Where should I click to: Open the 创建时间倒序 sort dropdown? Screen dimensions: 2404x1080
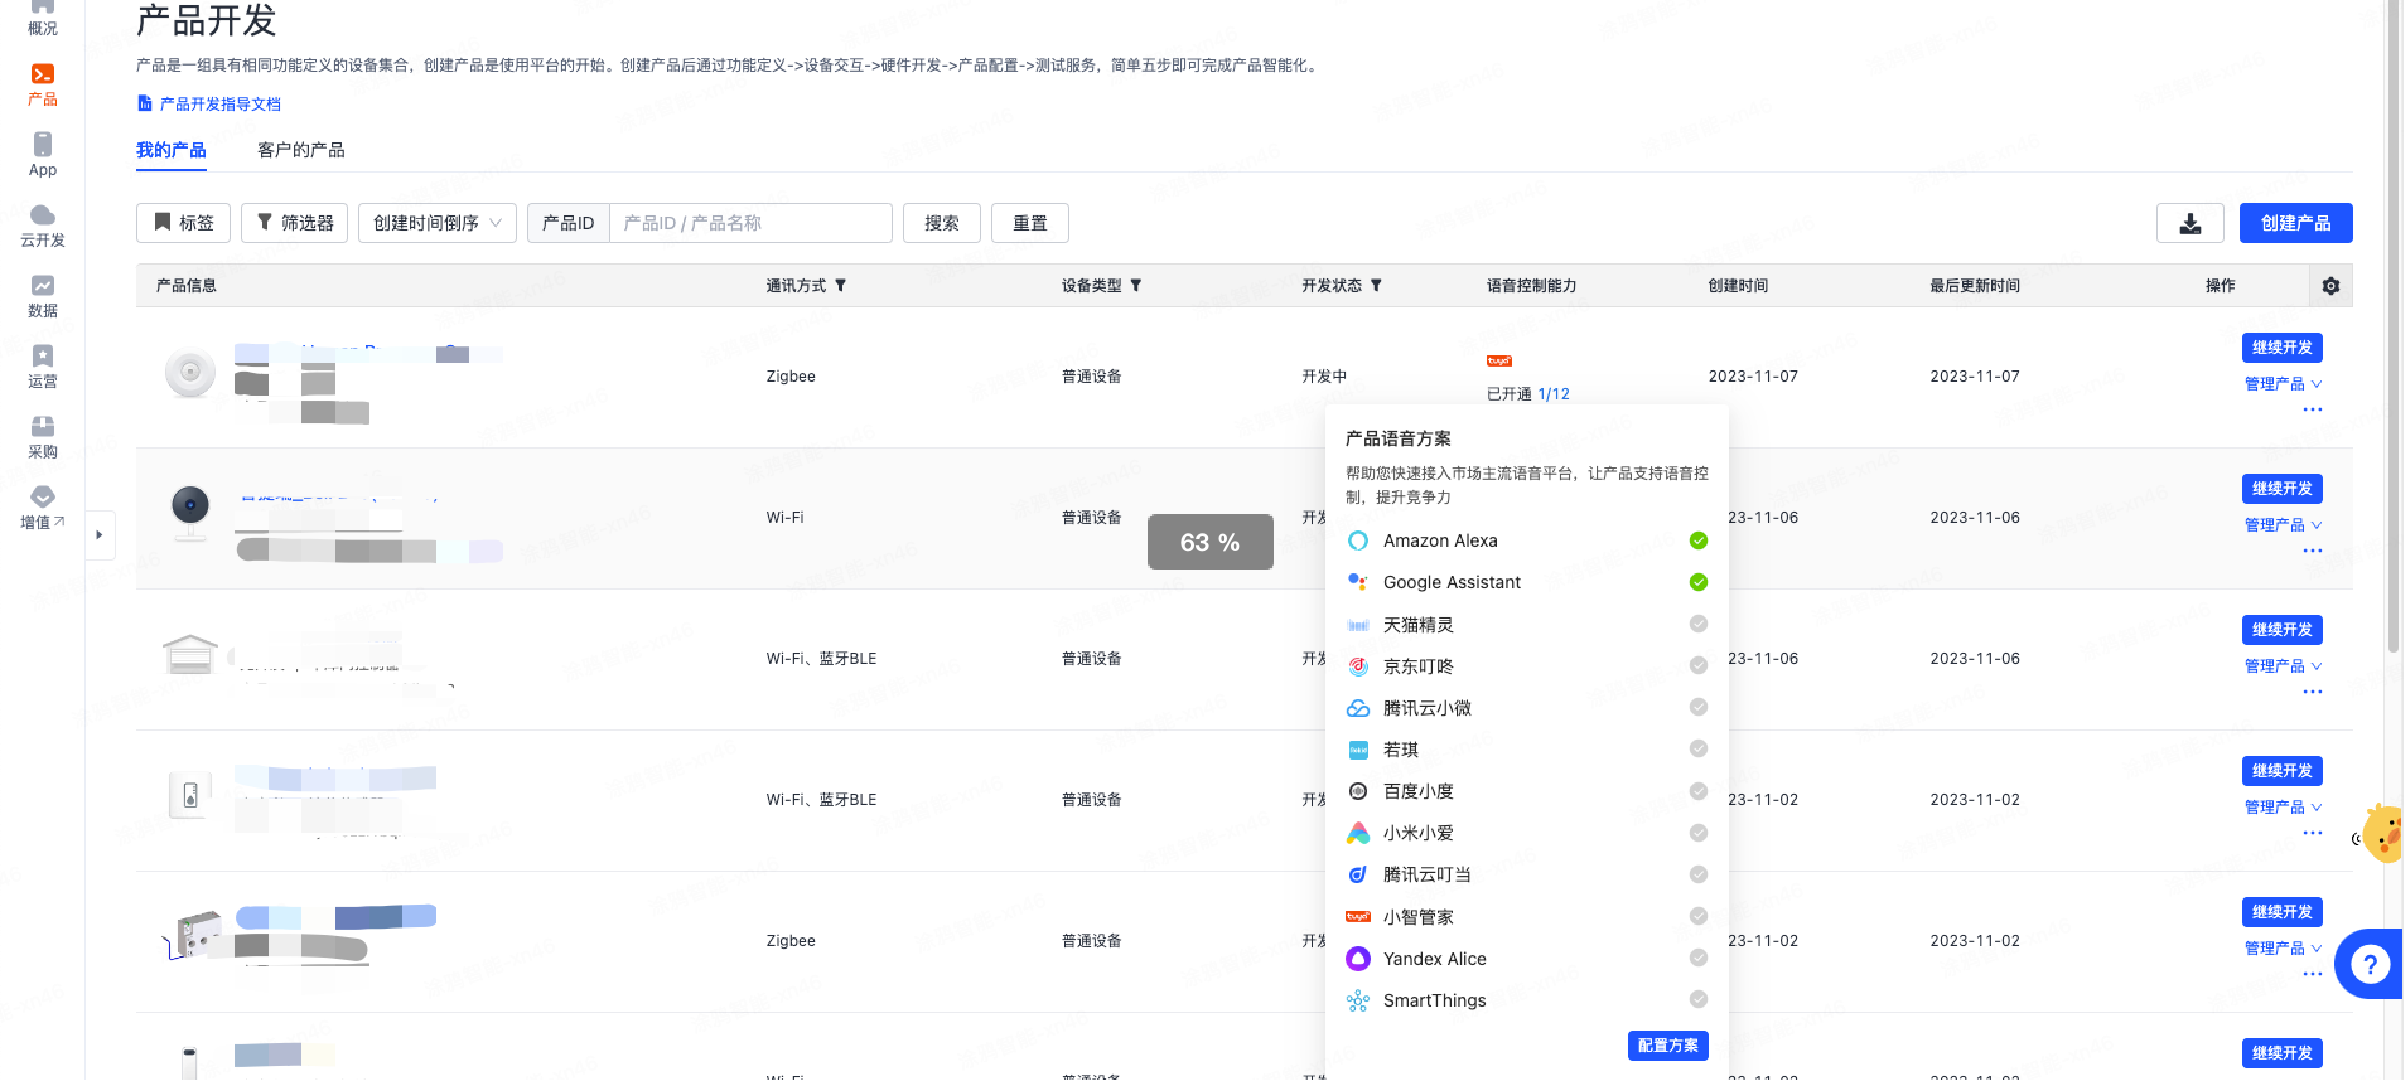coord(437,223)
